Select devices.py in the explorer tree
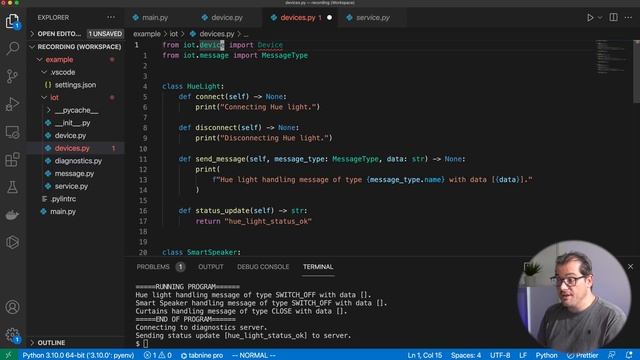The width and height of the screenshot is (640, 360). click(x=76, y=148)
